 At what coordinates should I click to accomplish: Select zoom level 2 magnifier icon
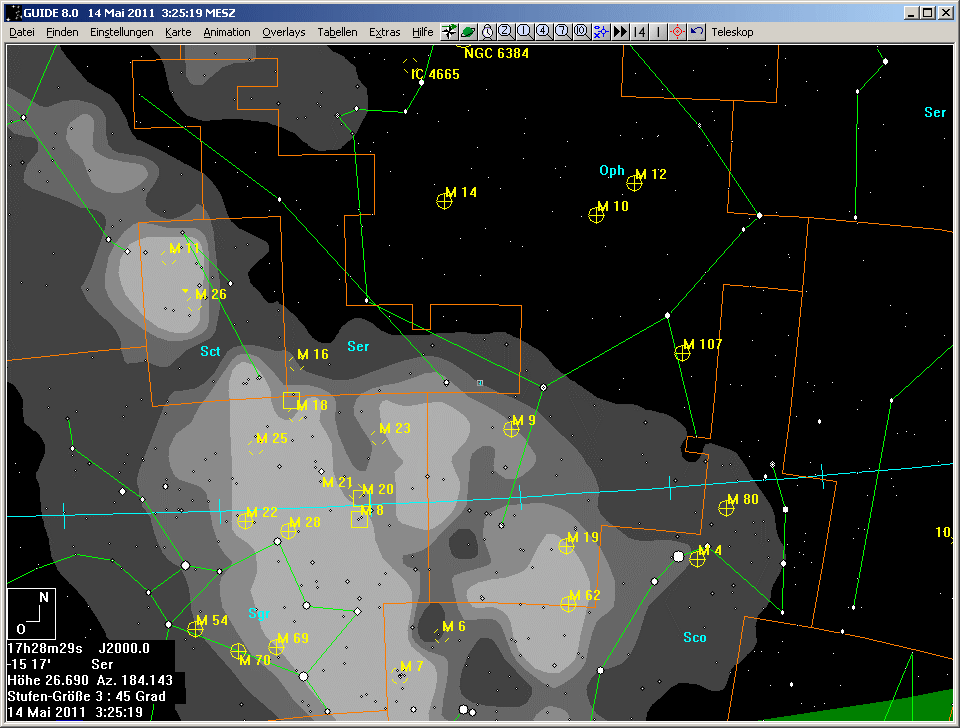[x=505, y=32]
